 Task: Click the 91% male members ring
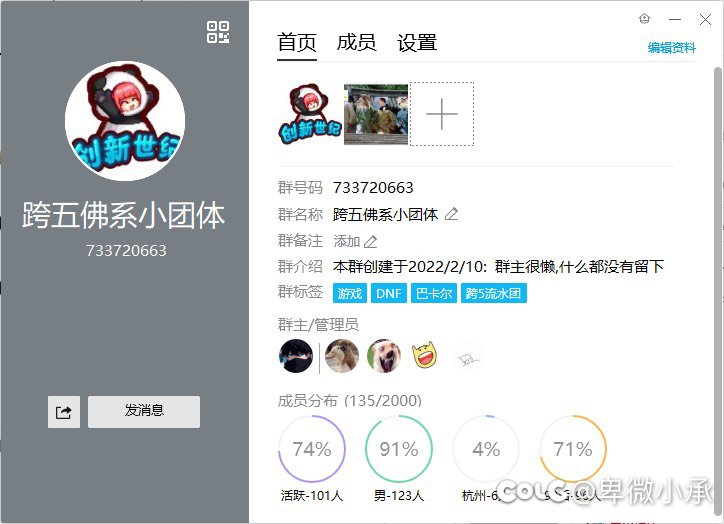[x=399, y=449]
